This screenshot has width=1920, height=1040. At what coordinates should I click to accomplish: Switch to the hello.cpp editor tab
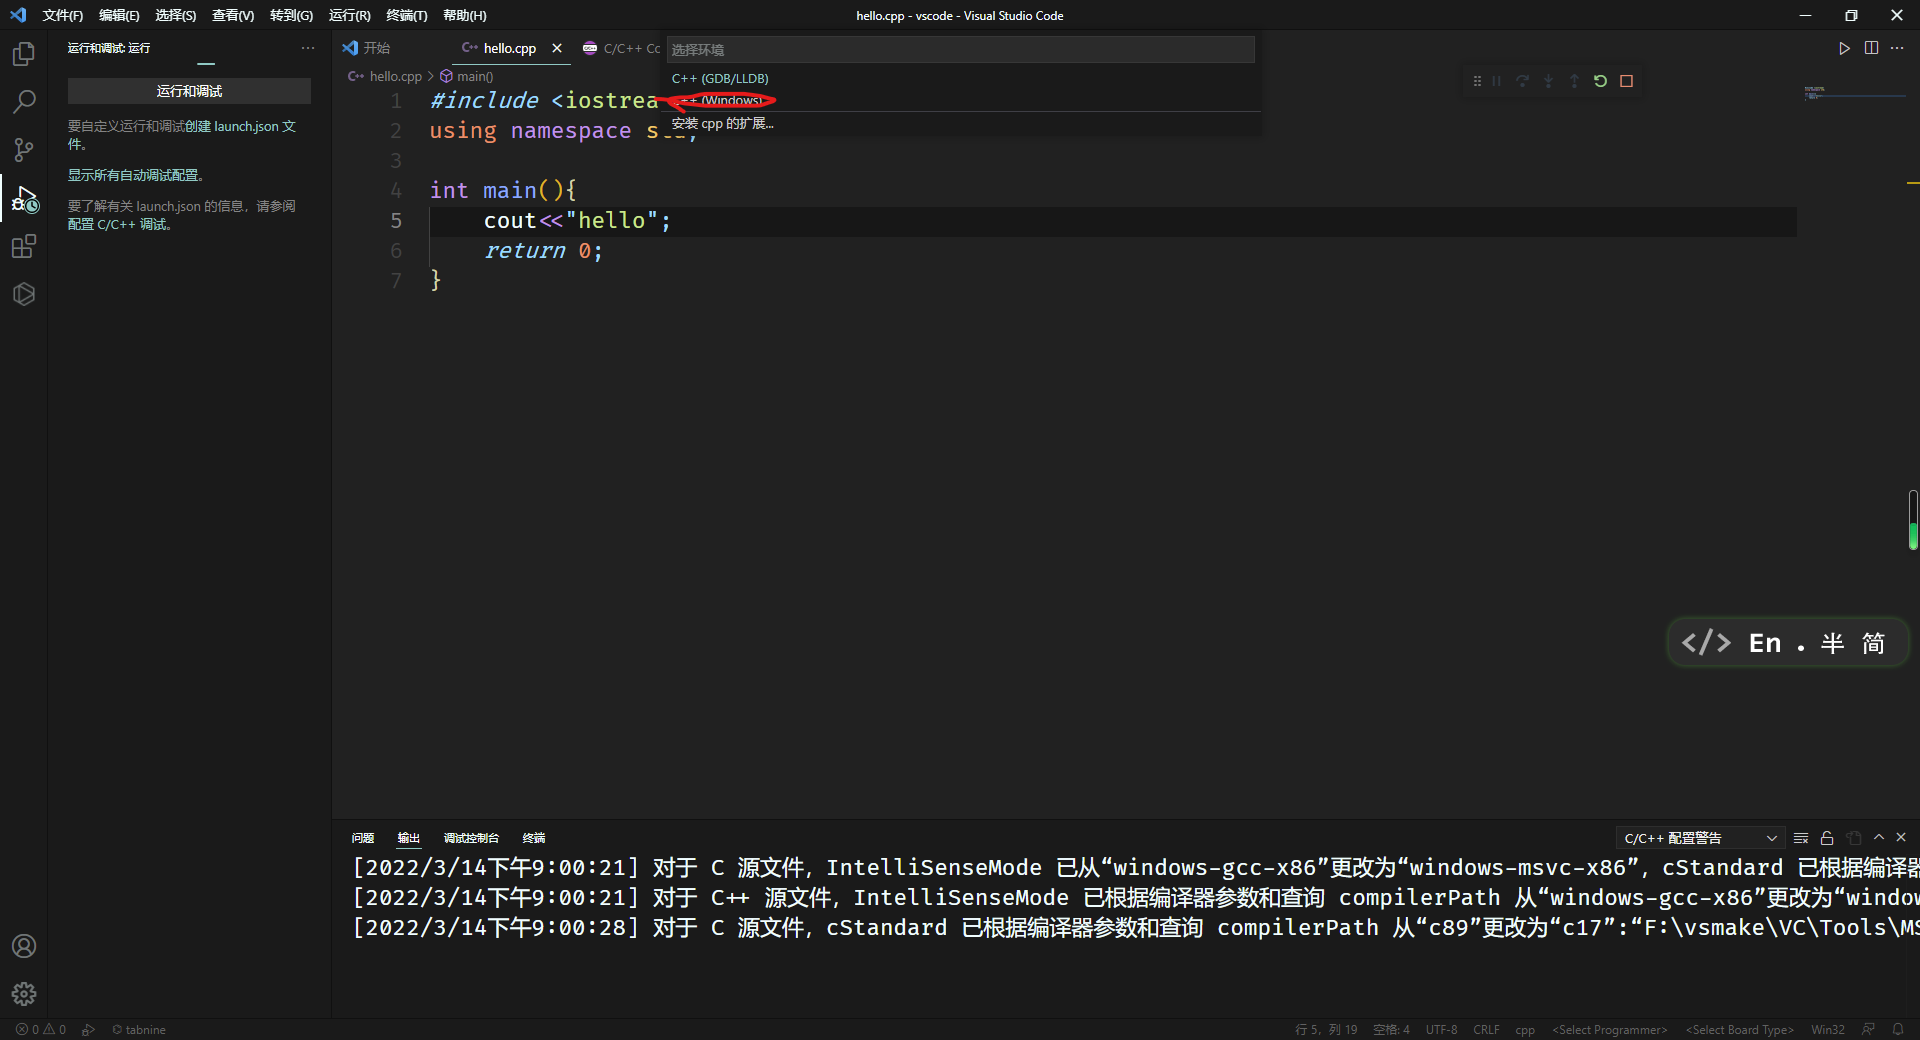(x=510, y=48)
